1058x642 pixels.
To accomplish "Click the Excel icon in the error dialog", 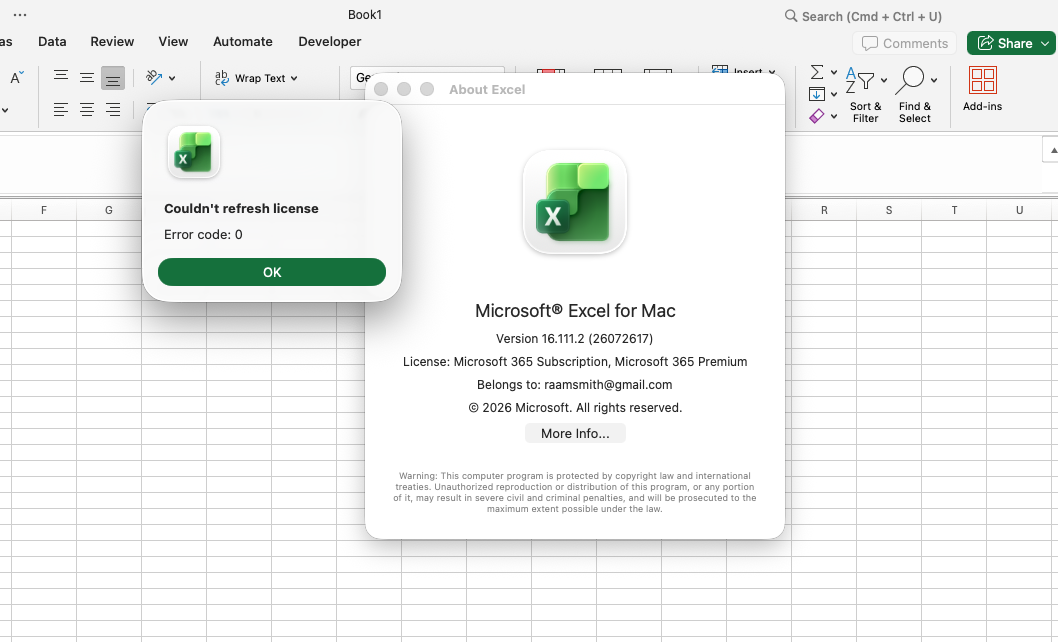I will click(x=194, y=152).
